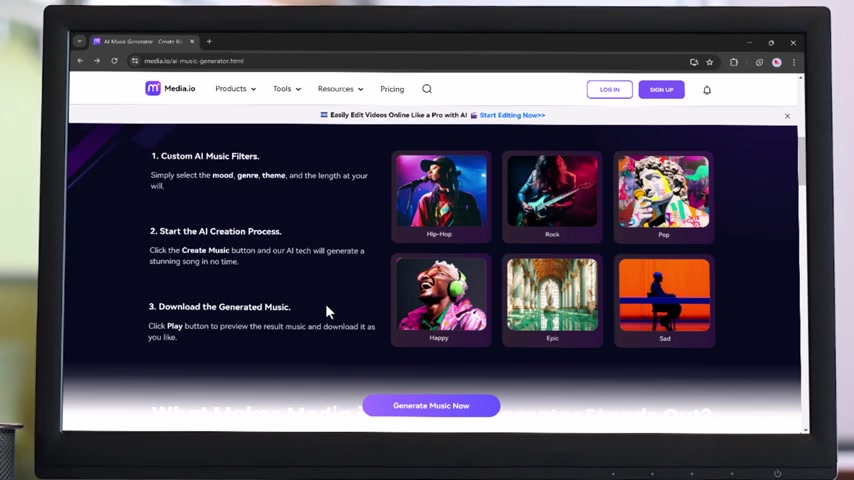This screenshot has width=854, height=480.
Task: View site information icon in address bar
Action: click(x=135, y=61)
